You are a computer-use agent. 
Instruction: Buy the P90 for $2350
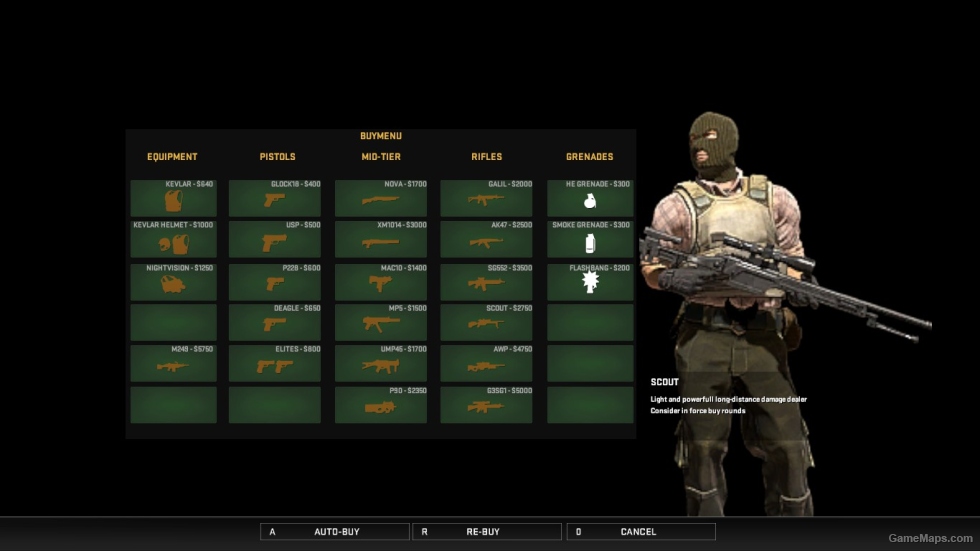click(x=381, y=404)
